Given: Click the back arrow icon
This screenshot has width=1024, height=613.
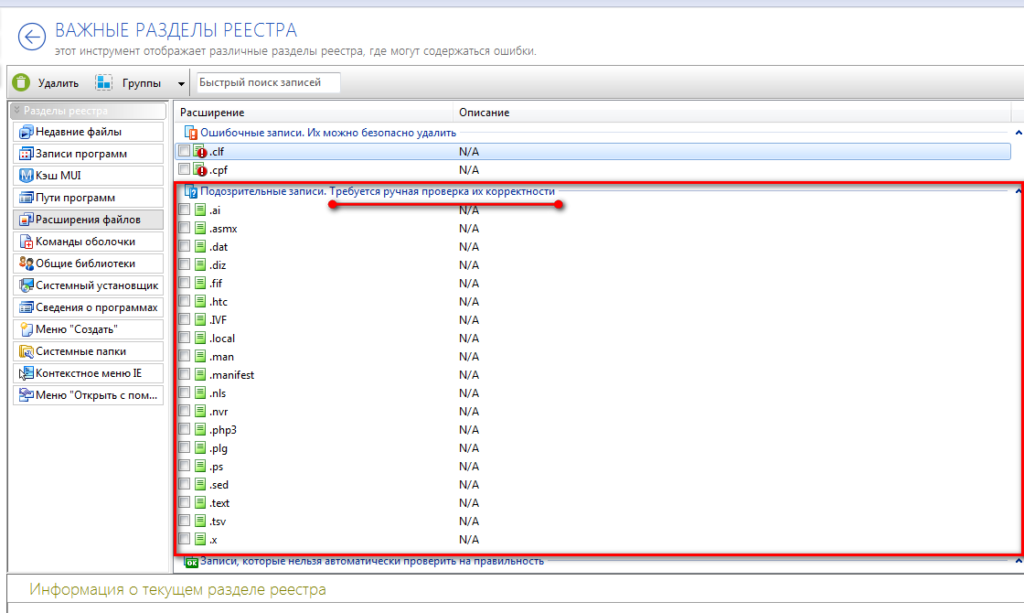Looking at the screenshot, I should 32,38.
